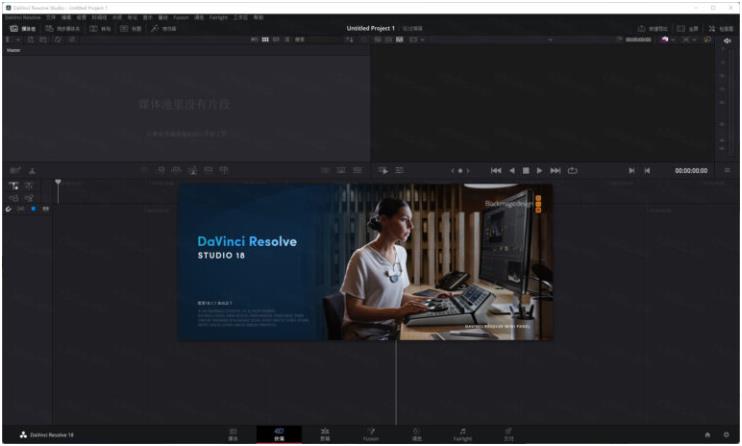
Task: Open the viewer options menu beside timecode
Action: (x=727, y=170)
